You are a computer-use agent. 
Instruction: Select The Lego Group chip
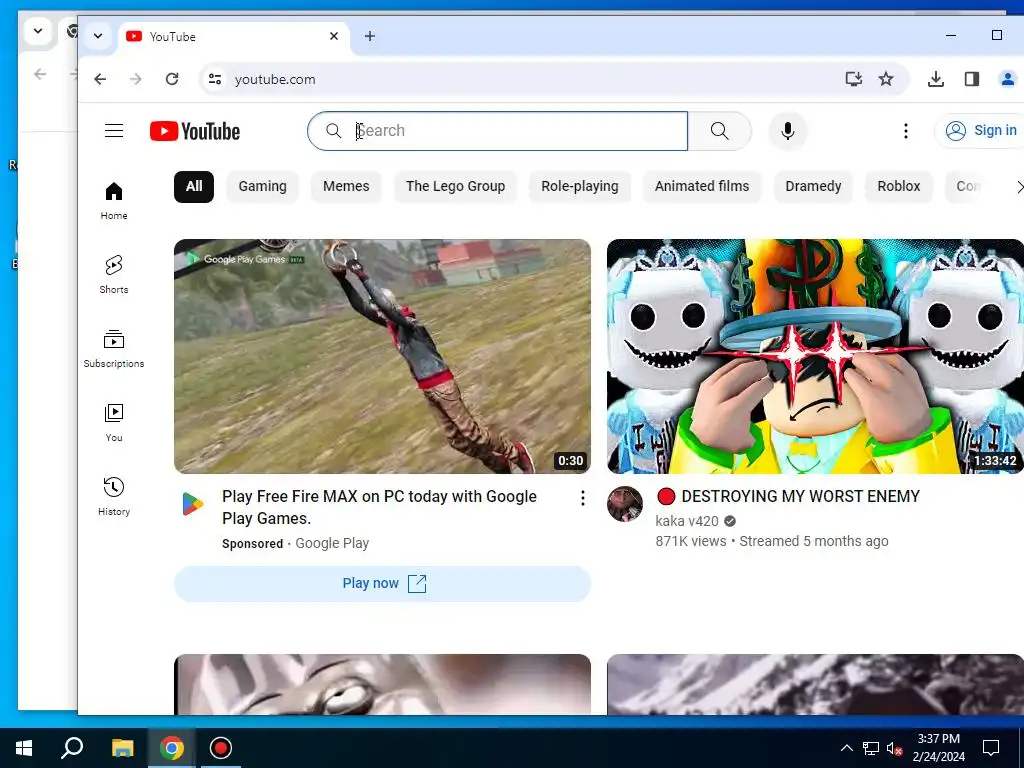point(455,186)
